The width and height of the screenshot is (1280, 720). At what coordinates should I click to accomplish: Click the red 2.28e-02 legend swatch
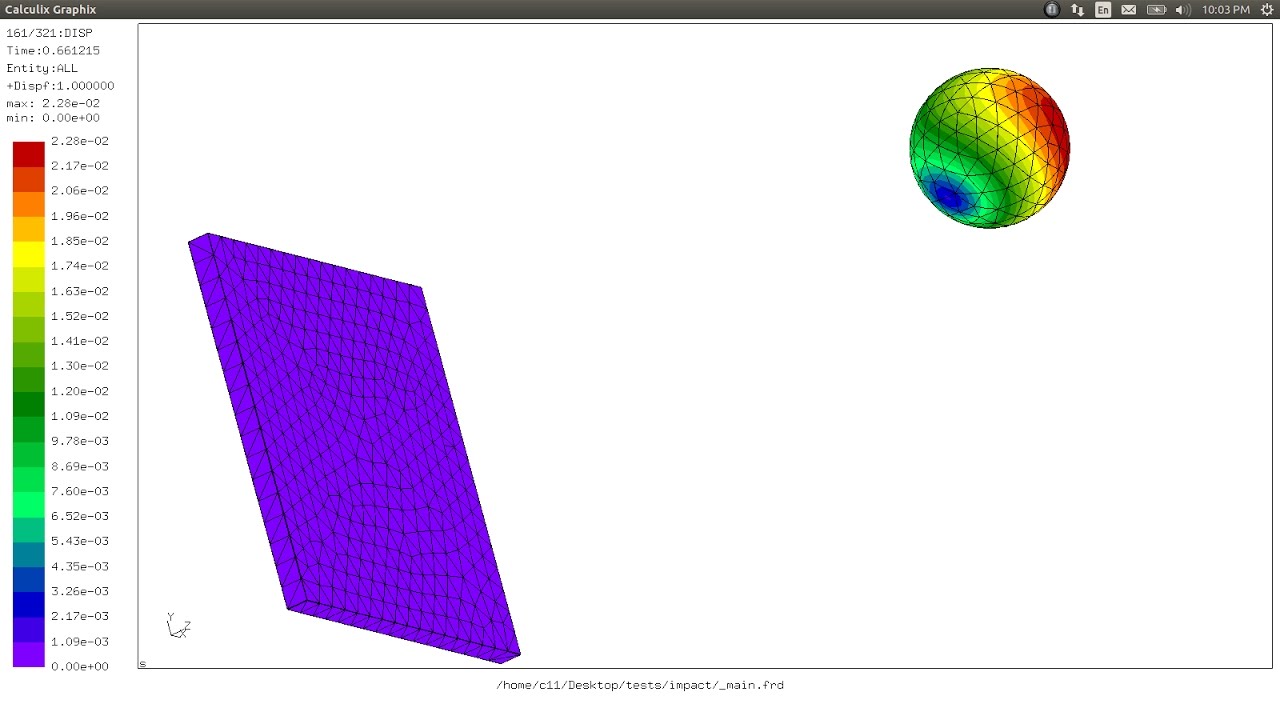pos(28,154)
